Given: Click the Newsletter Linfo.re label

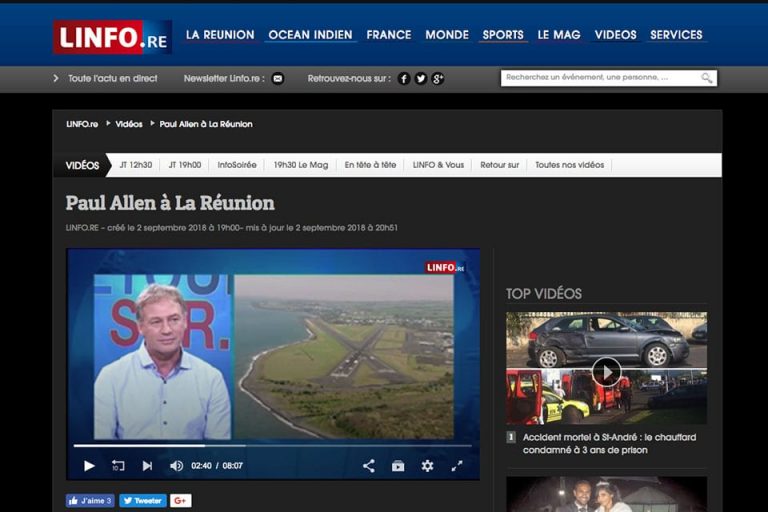Looking at the screenshot, I should coord(224,78).
